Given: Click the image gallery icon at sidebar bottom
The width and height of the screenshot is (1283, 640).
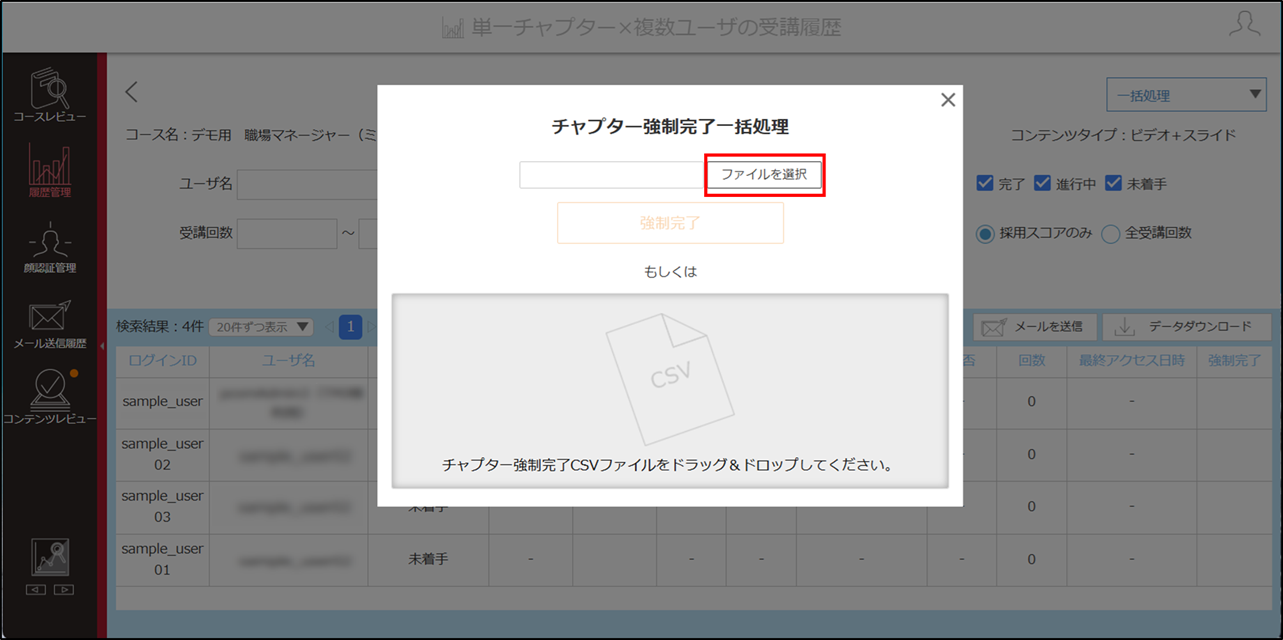Looking at the screenshot, I should coord(49,557).
